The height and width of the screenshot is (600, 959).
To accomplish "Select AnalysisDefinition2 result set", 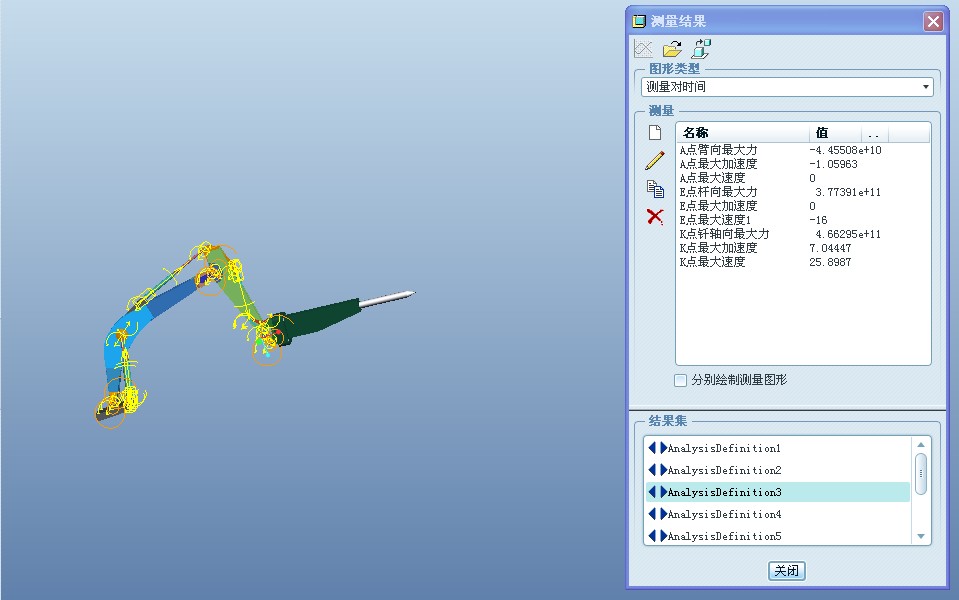I will pos(778,470).
